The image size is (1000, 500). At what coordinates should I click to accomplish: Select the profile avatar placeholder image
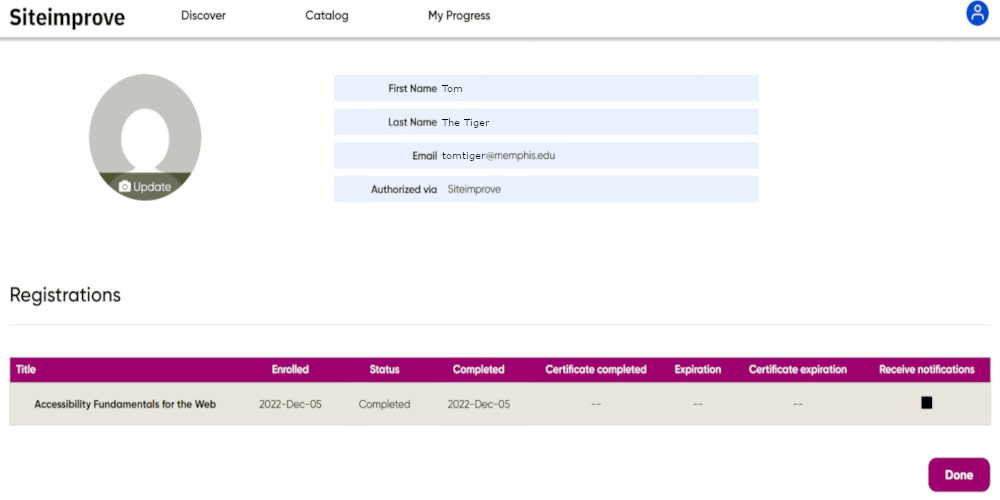click(x=145, y=130)
